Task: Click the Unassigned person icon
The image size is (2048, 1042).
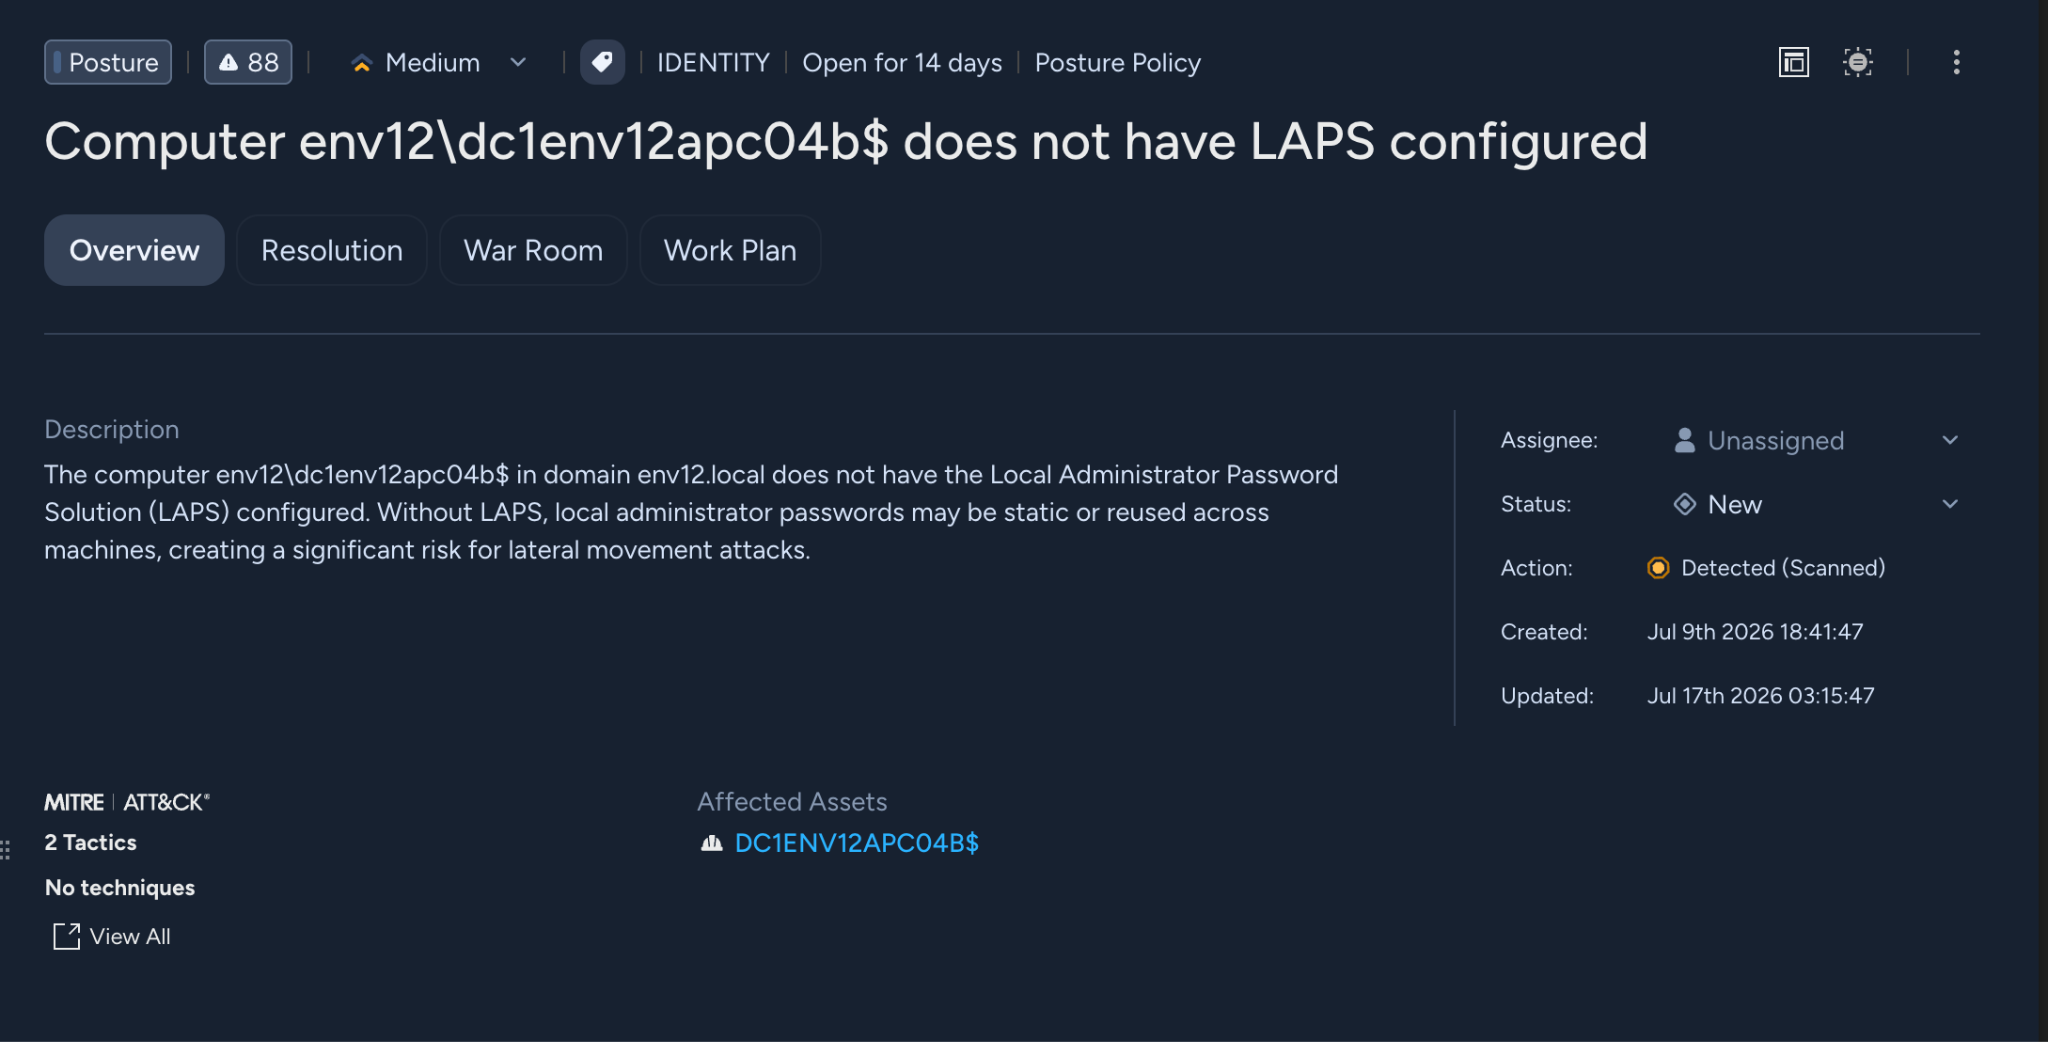Action: pos(1685,440)
